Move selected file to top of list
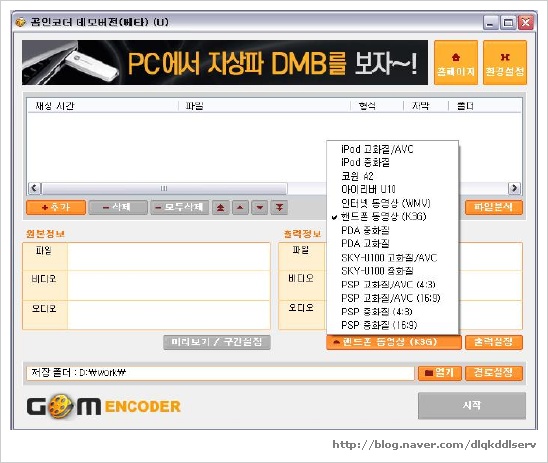The image size is (548, 463). (x=220, y=208)
